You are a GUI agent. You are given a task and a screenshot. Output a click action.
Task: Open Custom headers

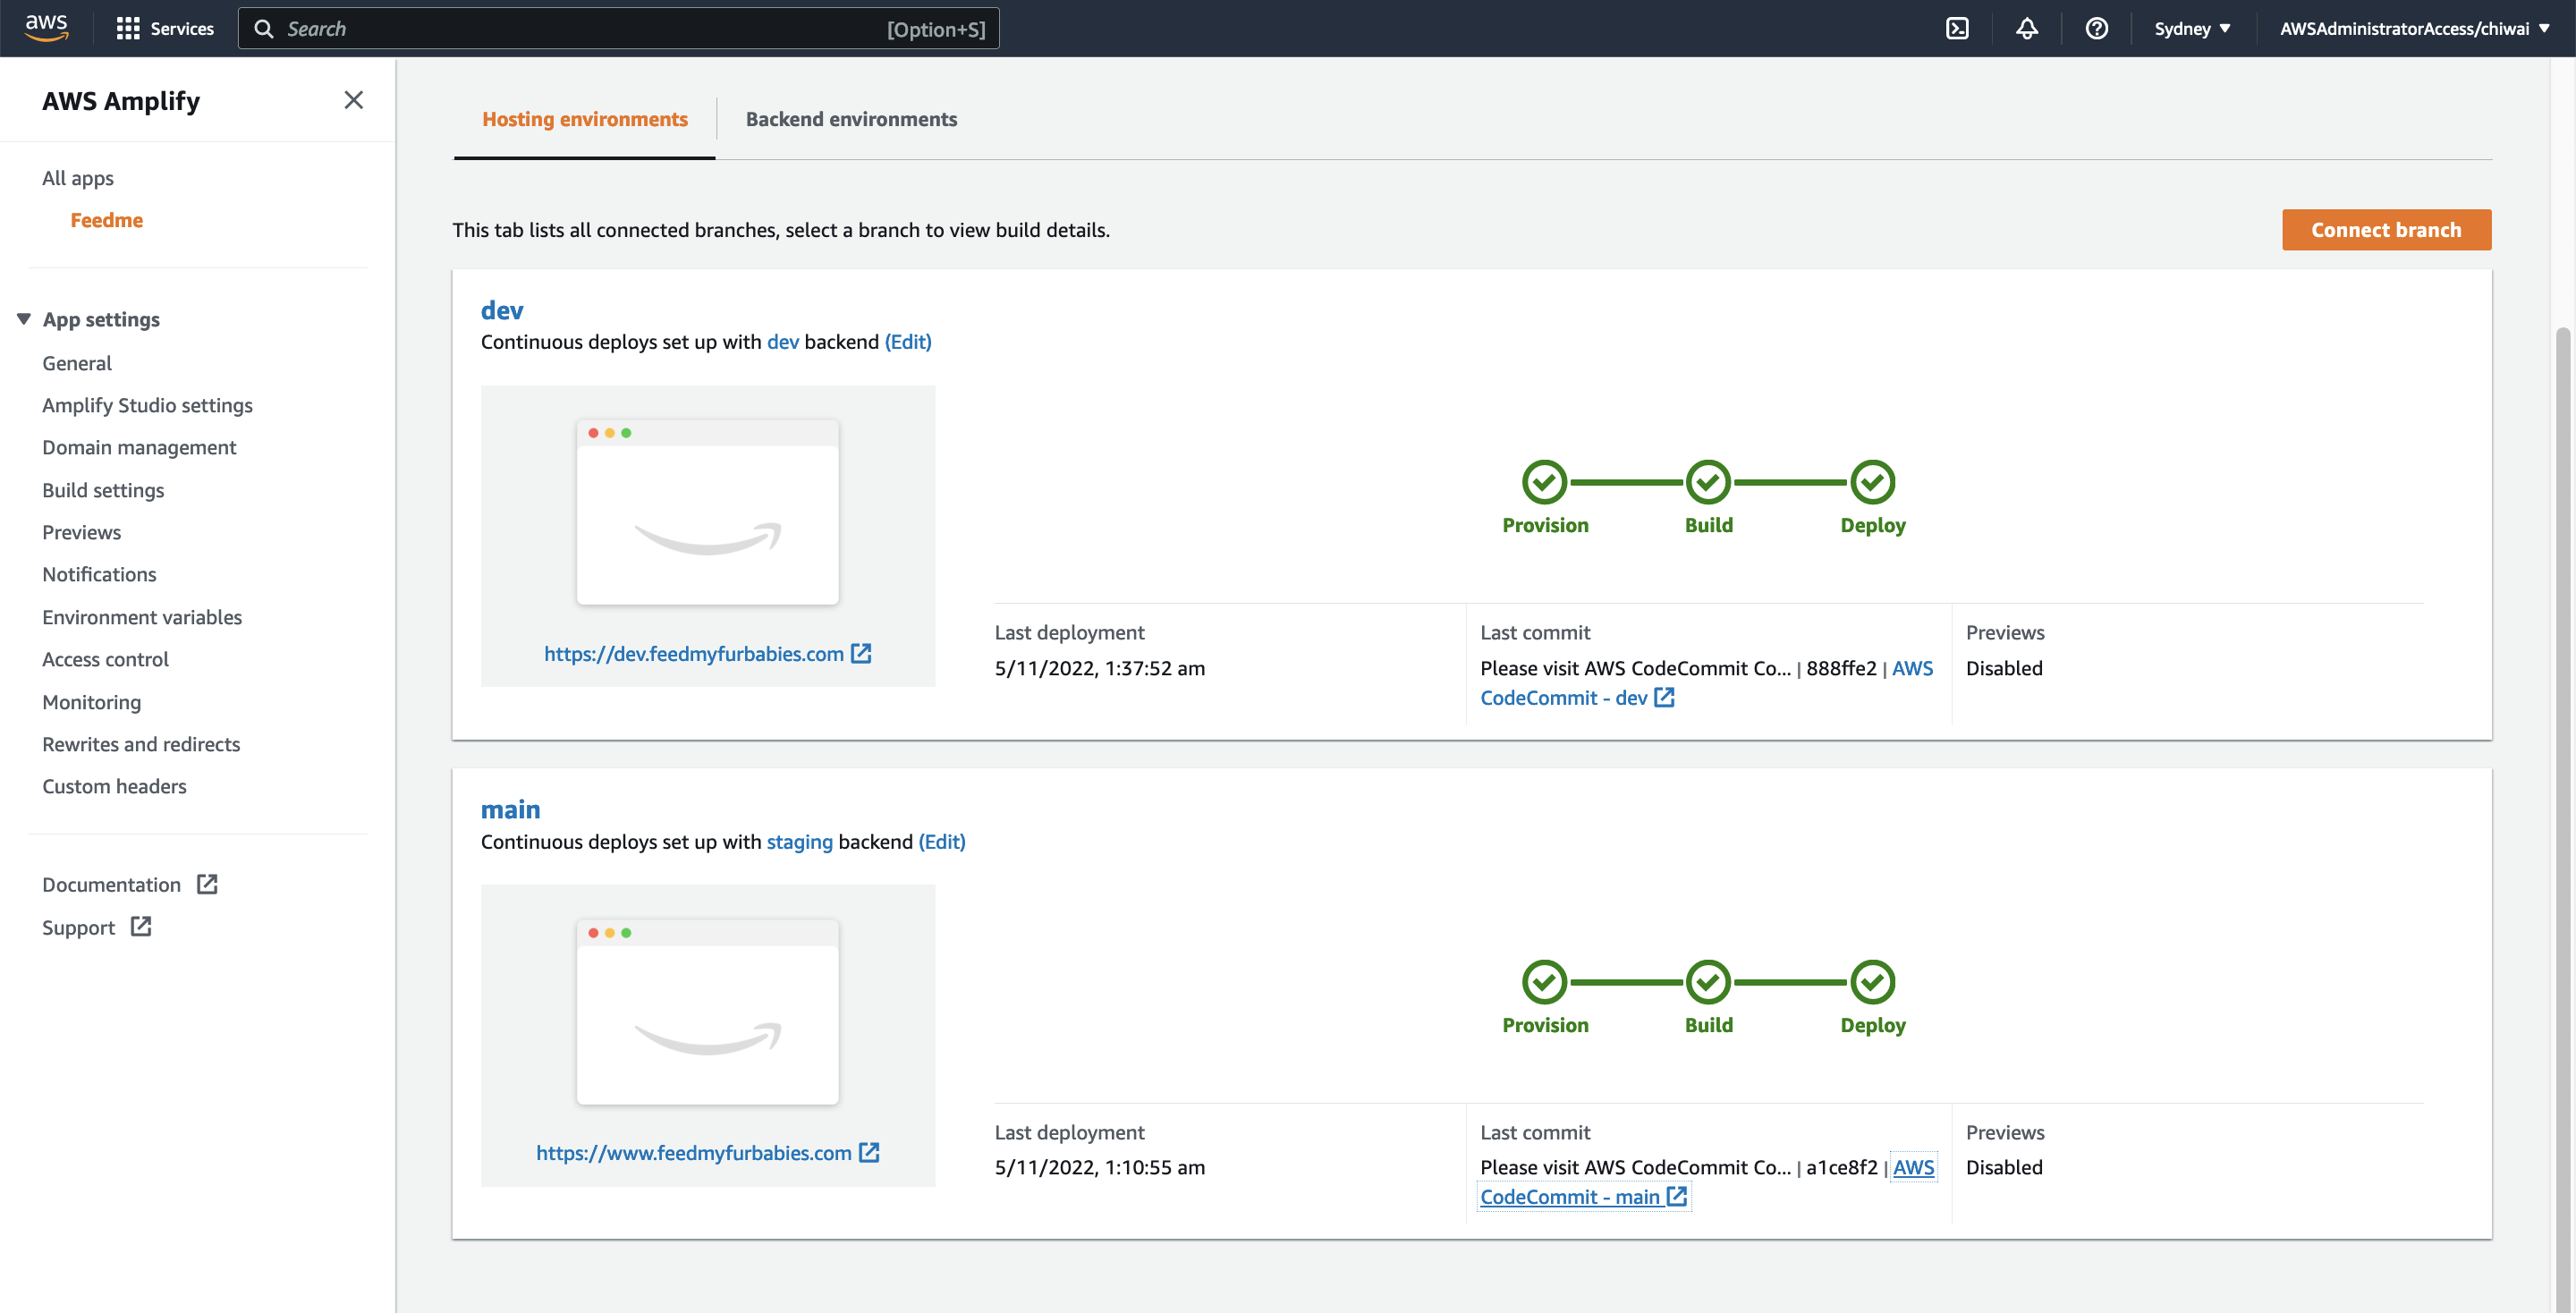coord(114,786)
